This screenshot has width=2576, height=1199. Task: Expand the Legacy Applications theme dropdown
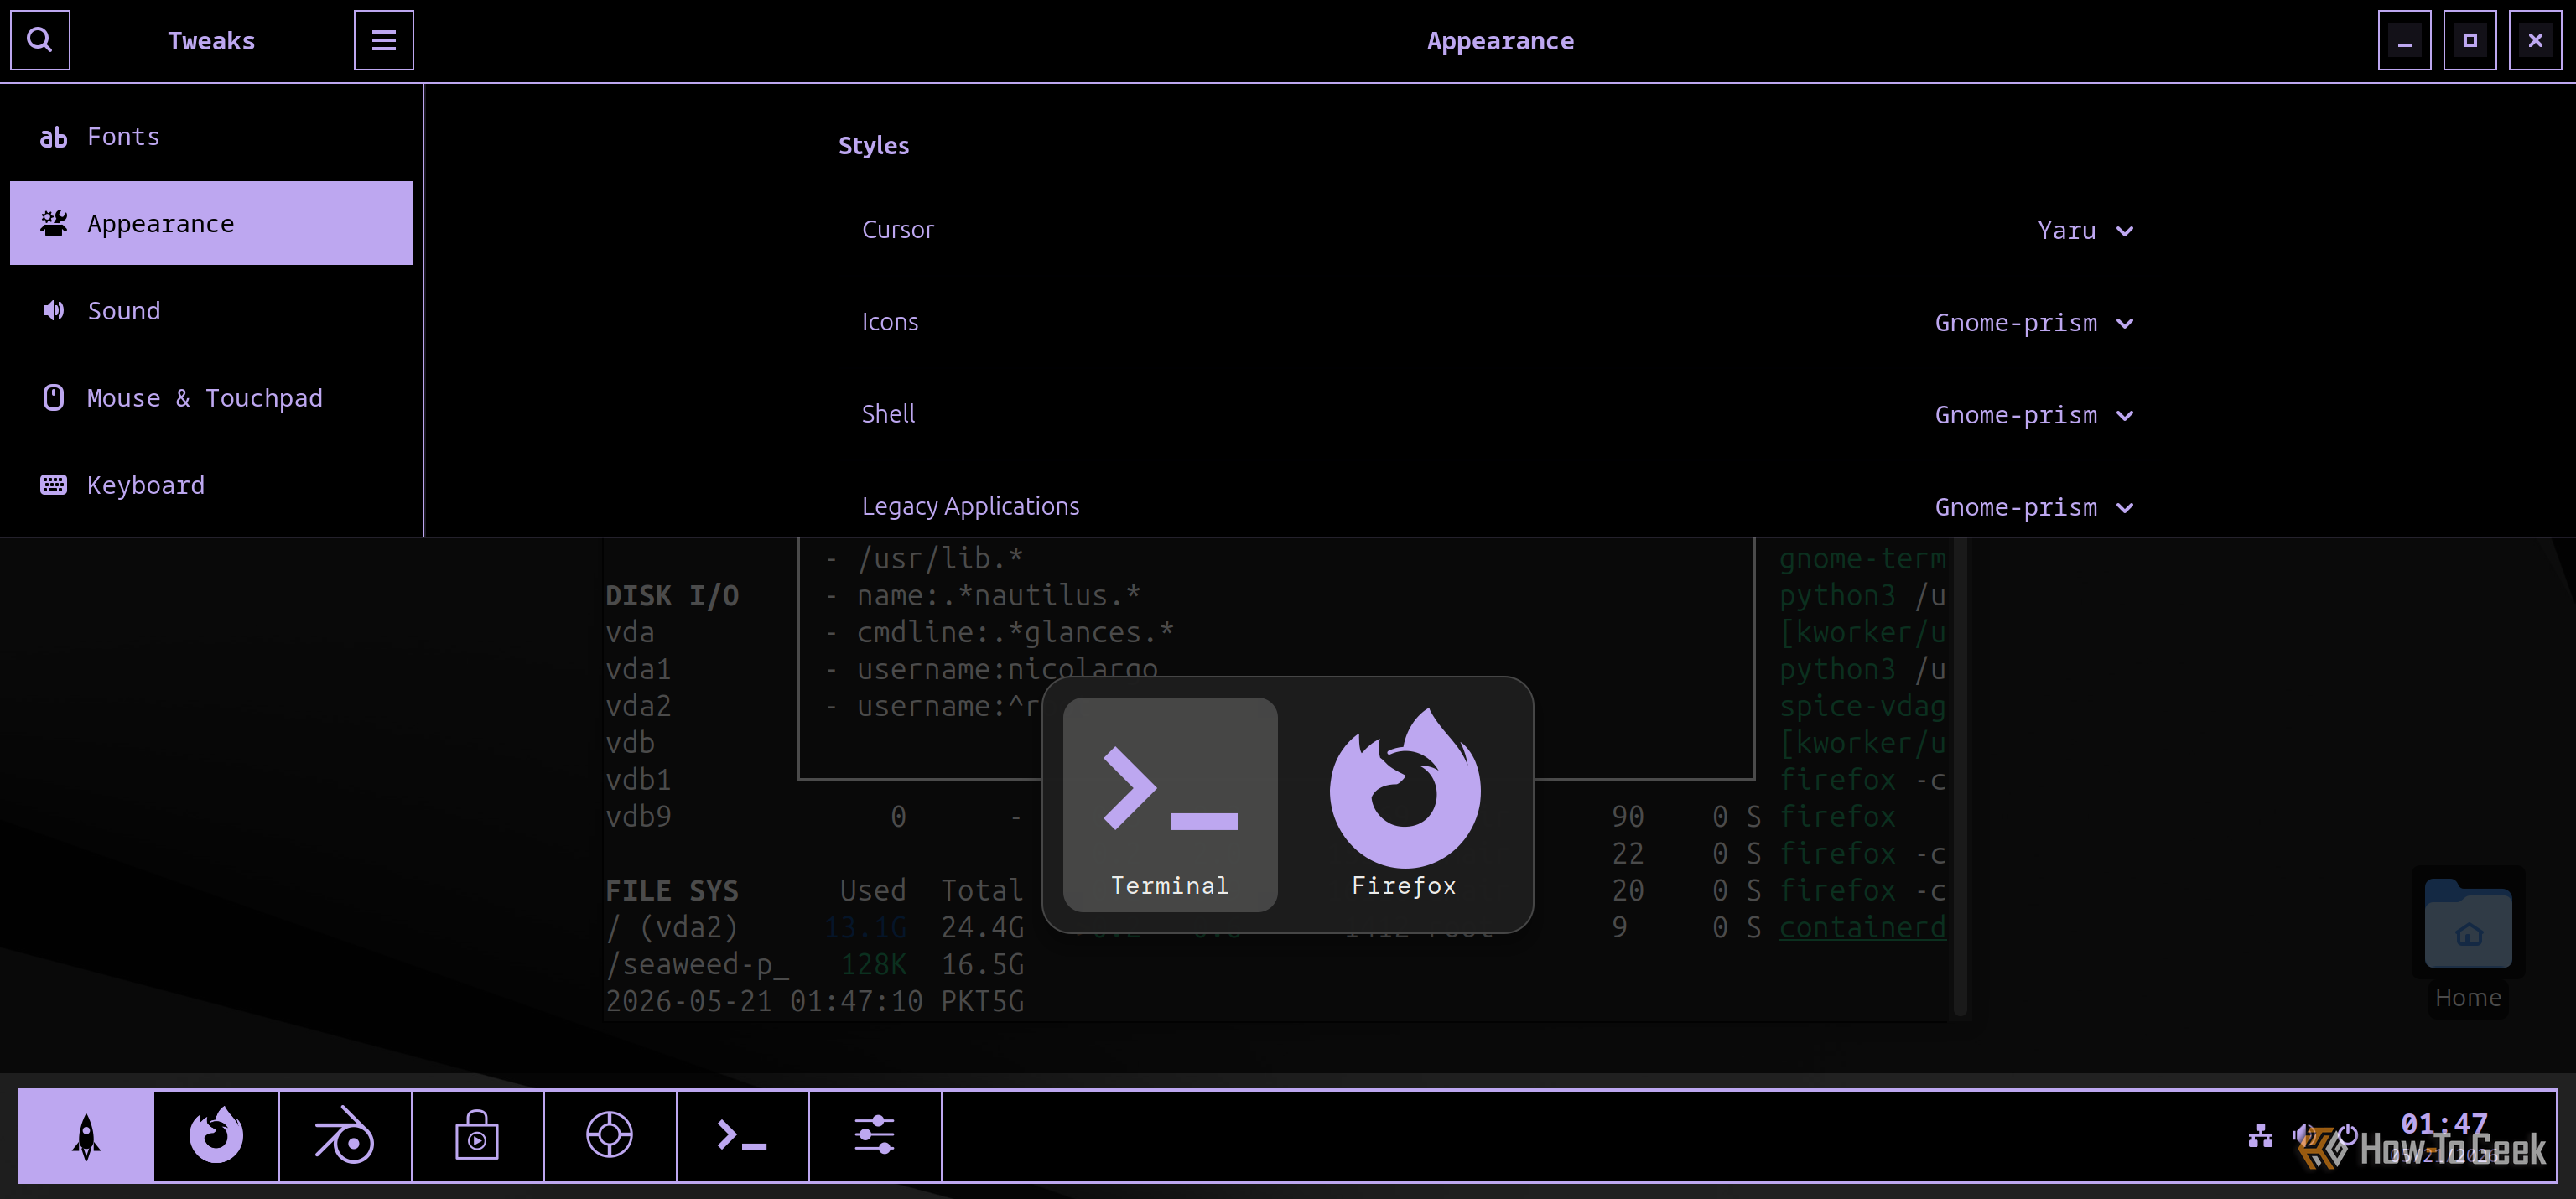click(2034, 507)
